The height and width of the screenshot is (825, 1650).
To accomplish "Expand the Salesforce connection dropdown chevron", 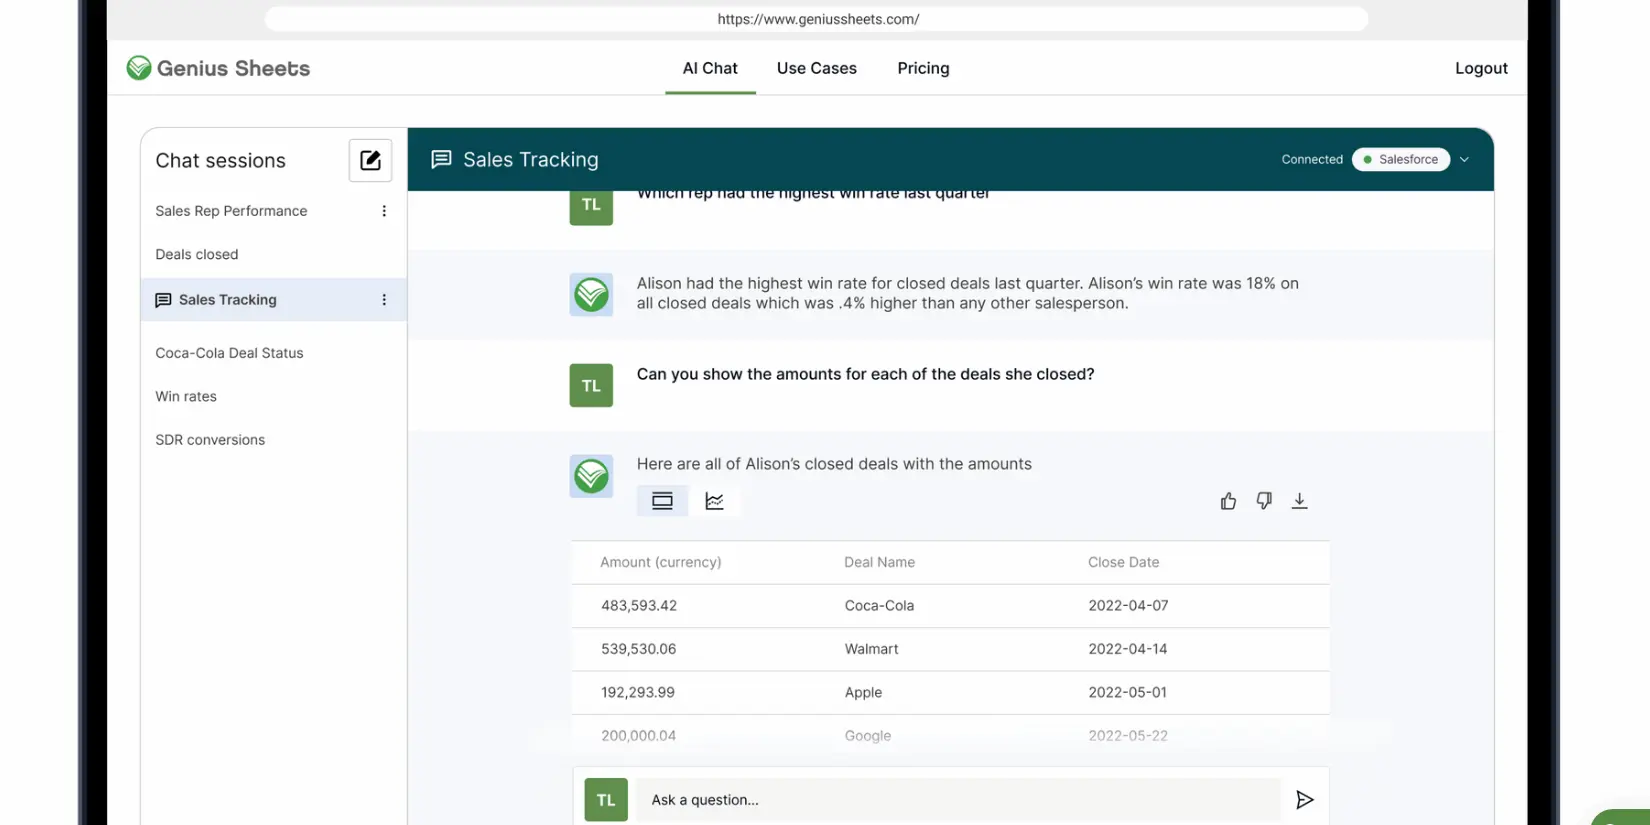I will pyautogui.click(x=1464, y=160).
